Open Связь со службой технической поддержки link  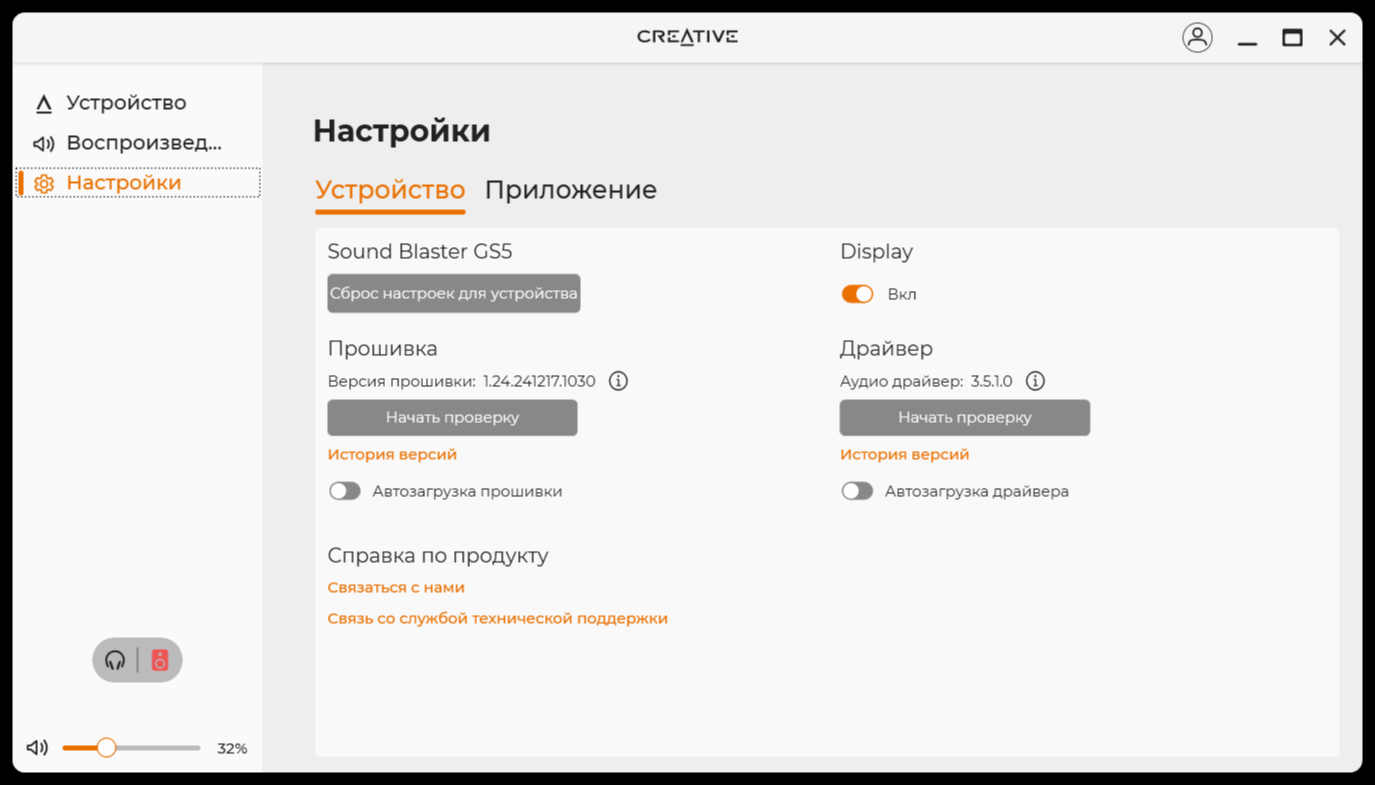point(498,618)
